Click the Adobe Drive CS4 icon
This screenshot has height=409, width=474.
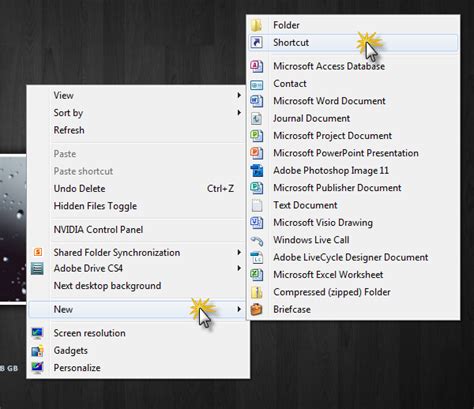(x=37, y=268)
